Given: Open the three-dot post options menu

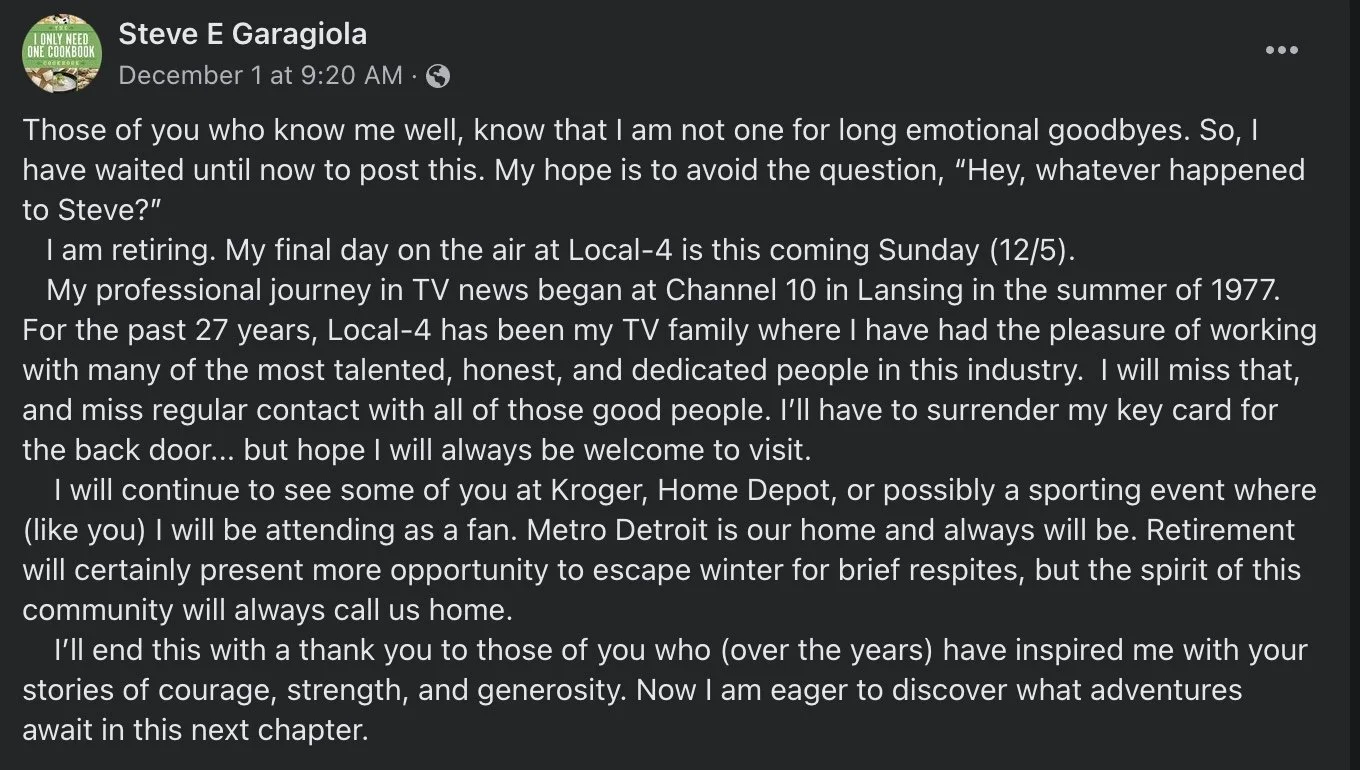Looking at the screenshot, I should 1281,50.
